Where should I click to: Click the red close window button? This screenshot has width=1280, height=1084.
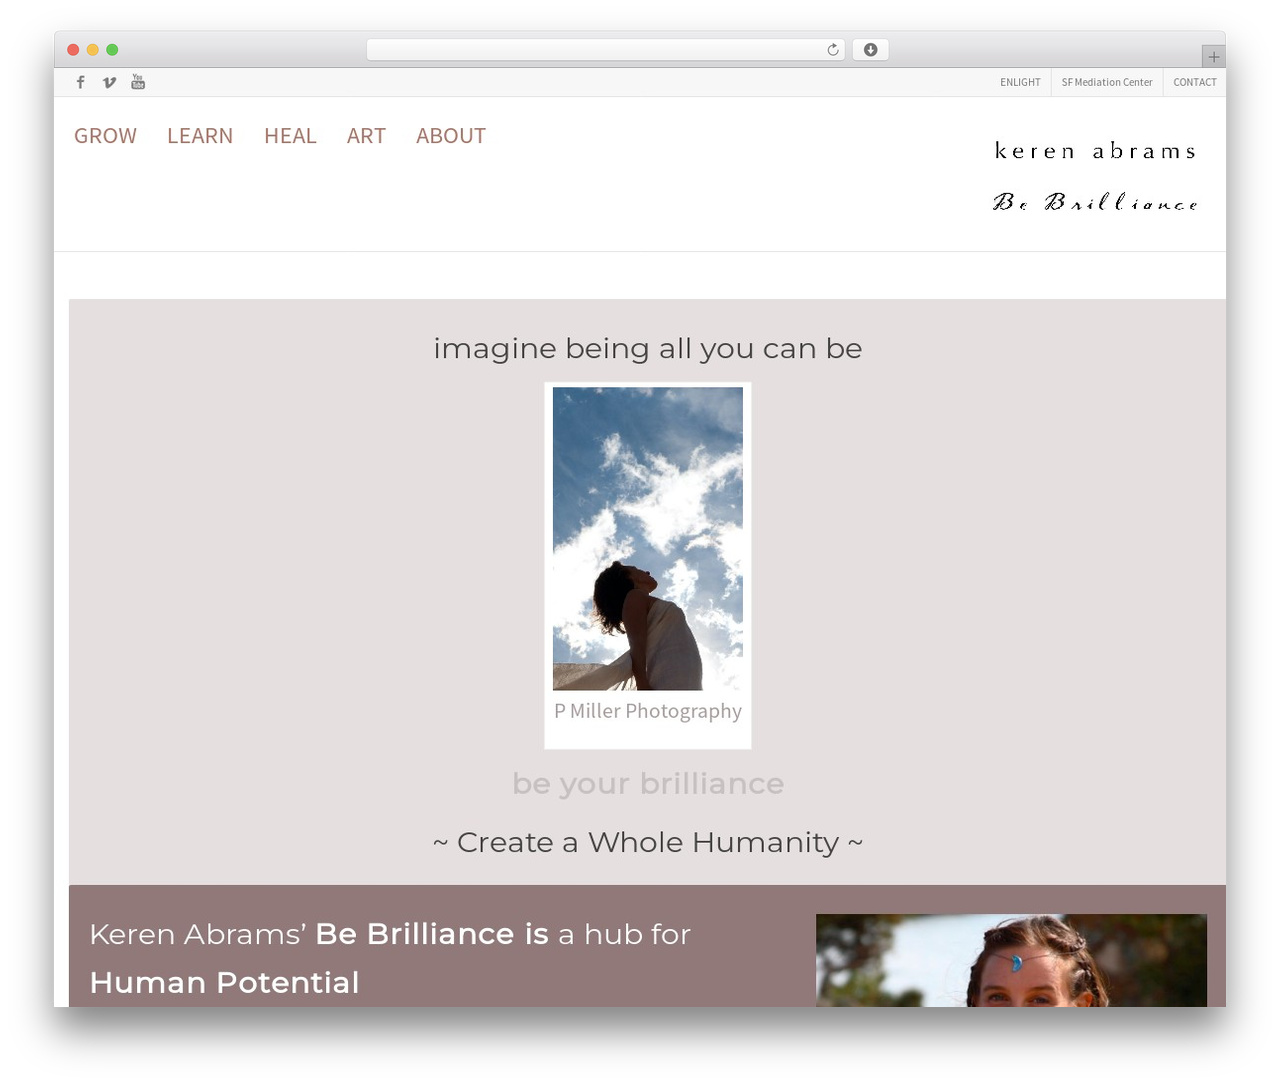coord(73,50)
